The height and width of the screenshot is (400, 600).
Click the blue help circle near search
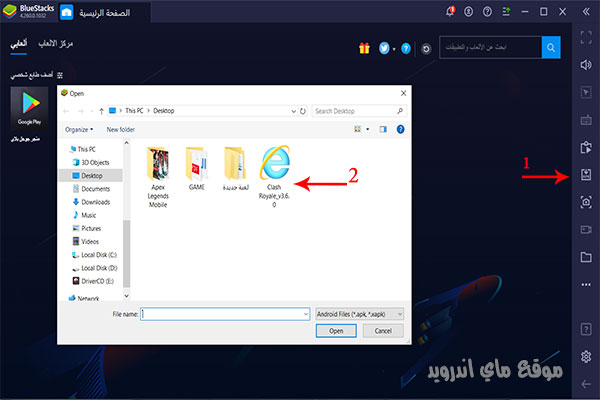click(x=406, y=49)
